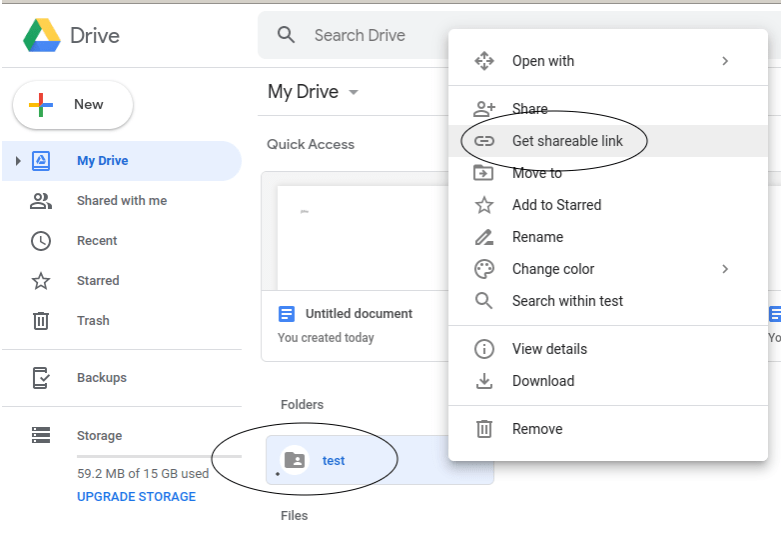781x537 pixels.
Task: Select the test folder
Action: click(x=333, y=460)
